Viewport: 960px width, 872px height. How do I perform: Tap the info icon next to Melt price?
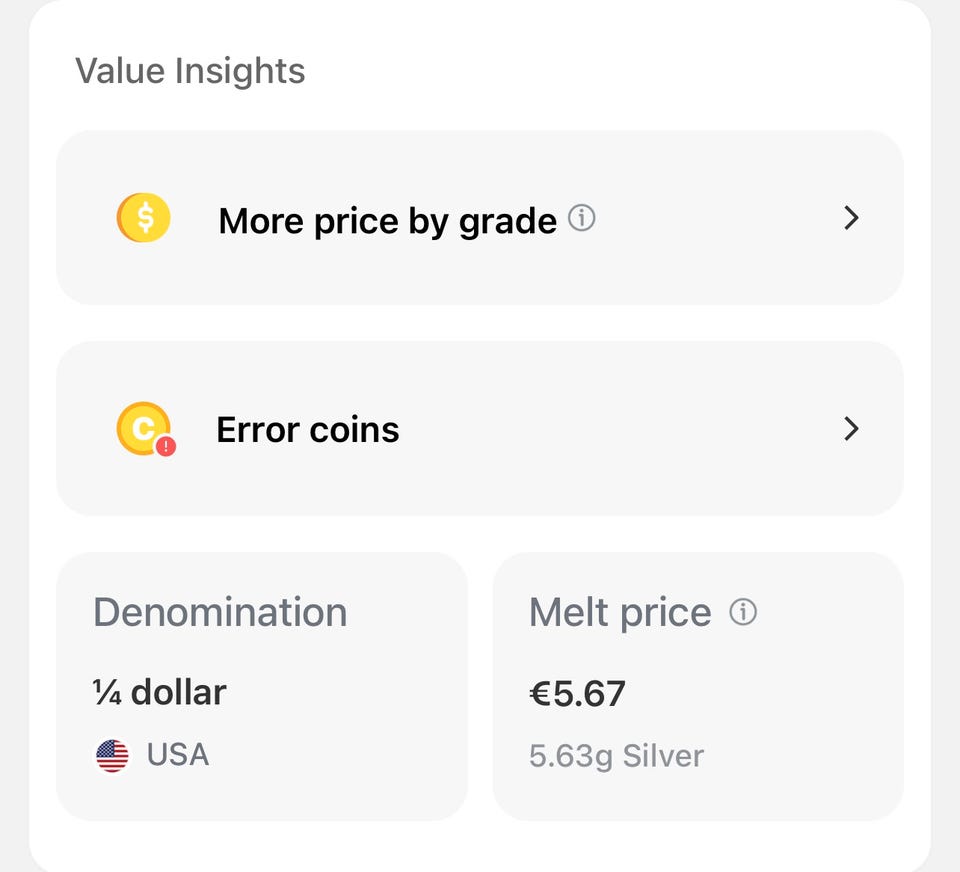tap(743, 612)
